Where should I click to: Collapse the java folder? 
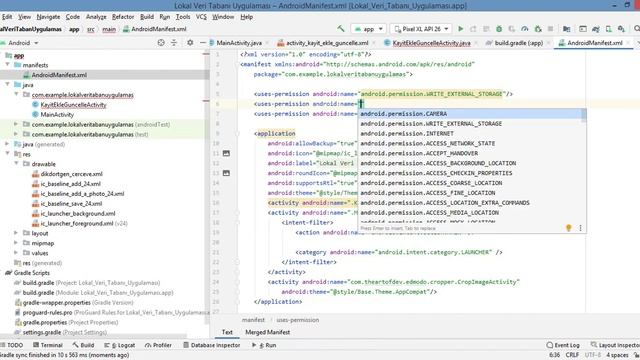[x=7, y=84]
